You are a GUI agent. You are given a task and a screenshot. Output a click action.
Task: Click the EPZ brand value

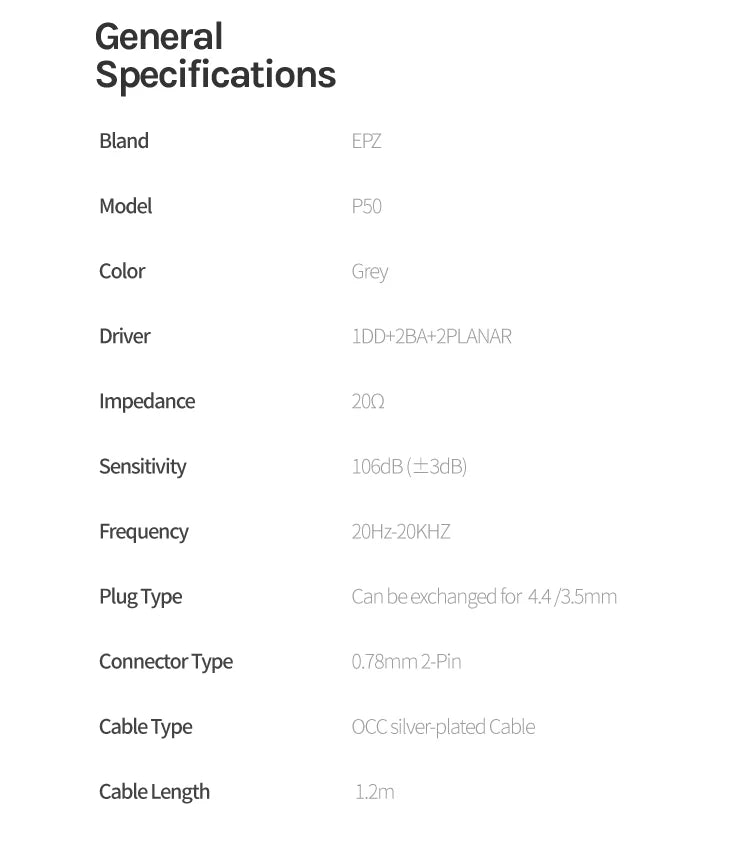(367, 141)
